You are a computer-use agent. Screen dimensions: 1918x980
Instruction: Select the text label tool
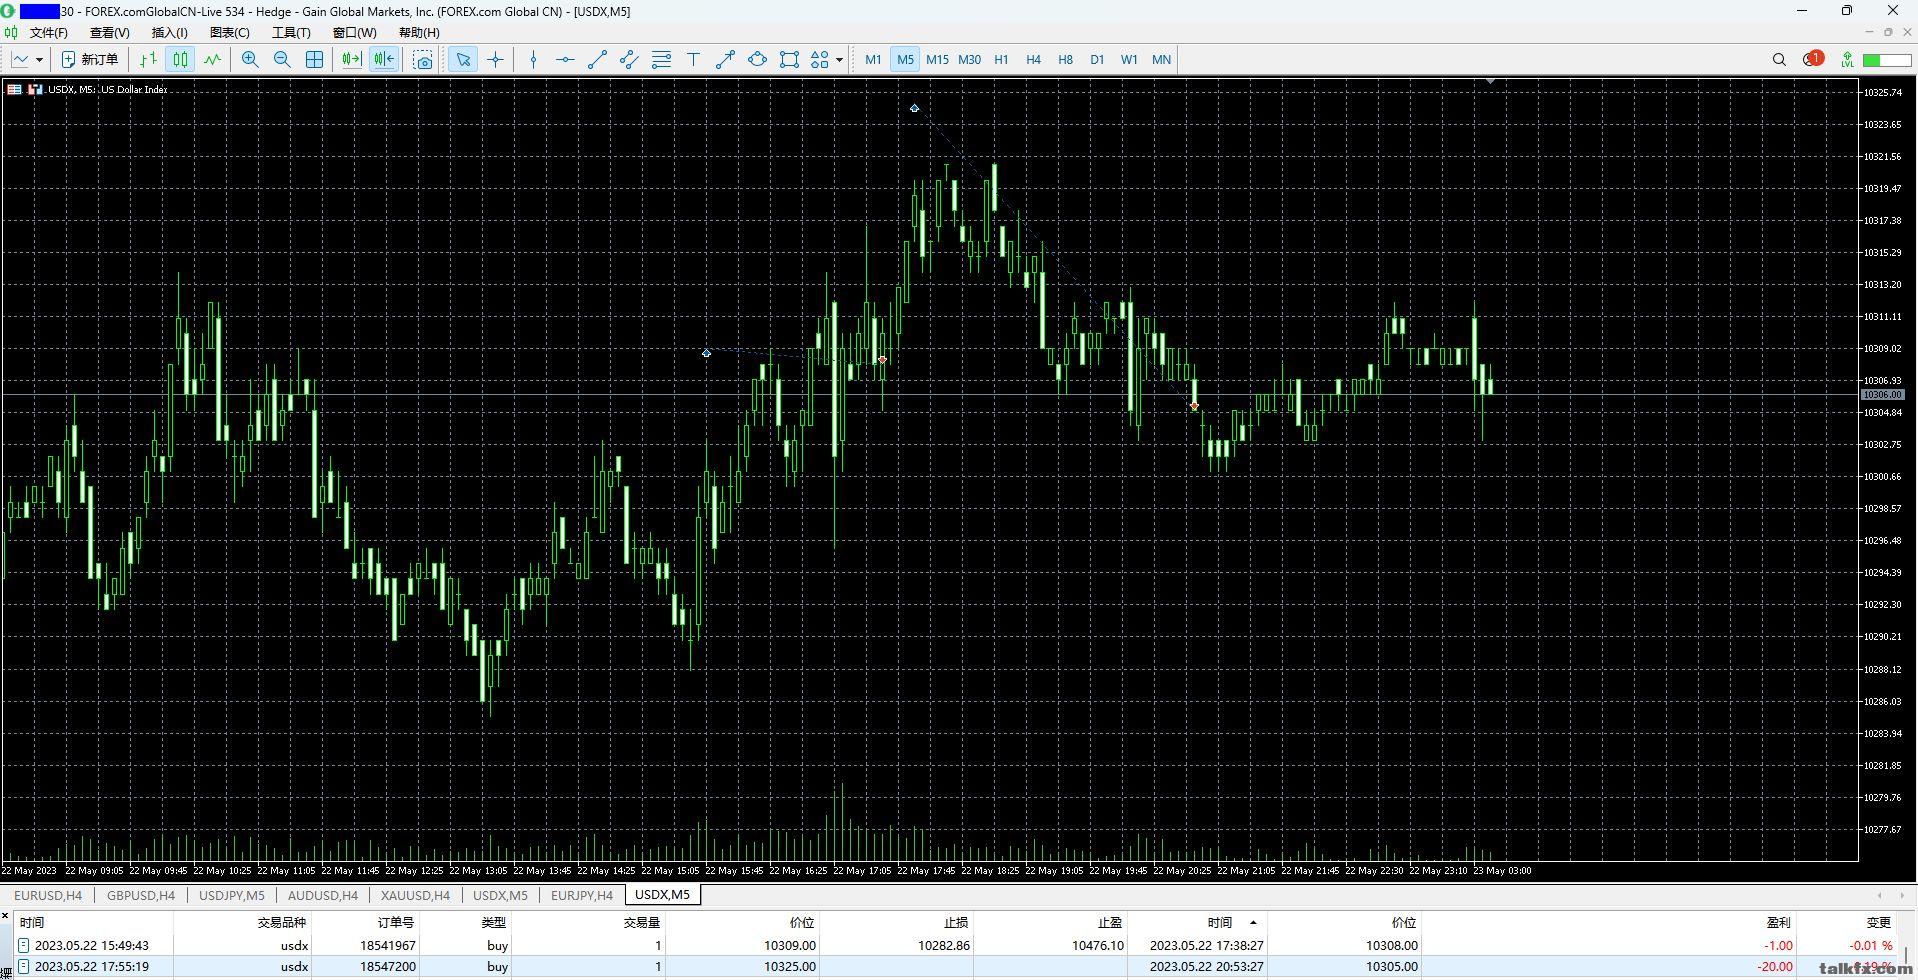(x=693, y=60)
